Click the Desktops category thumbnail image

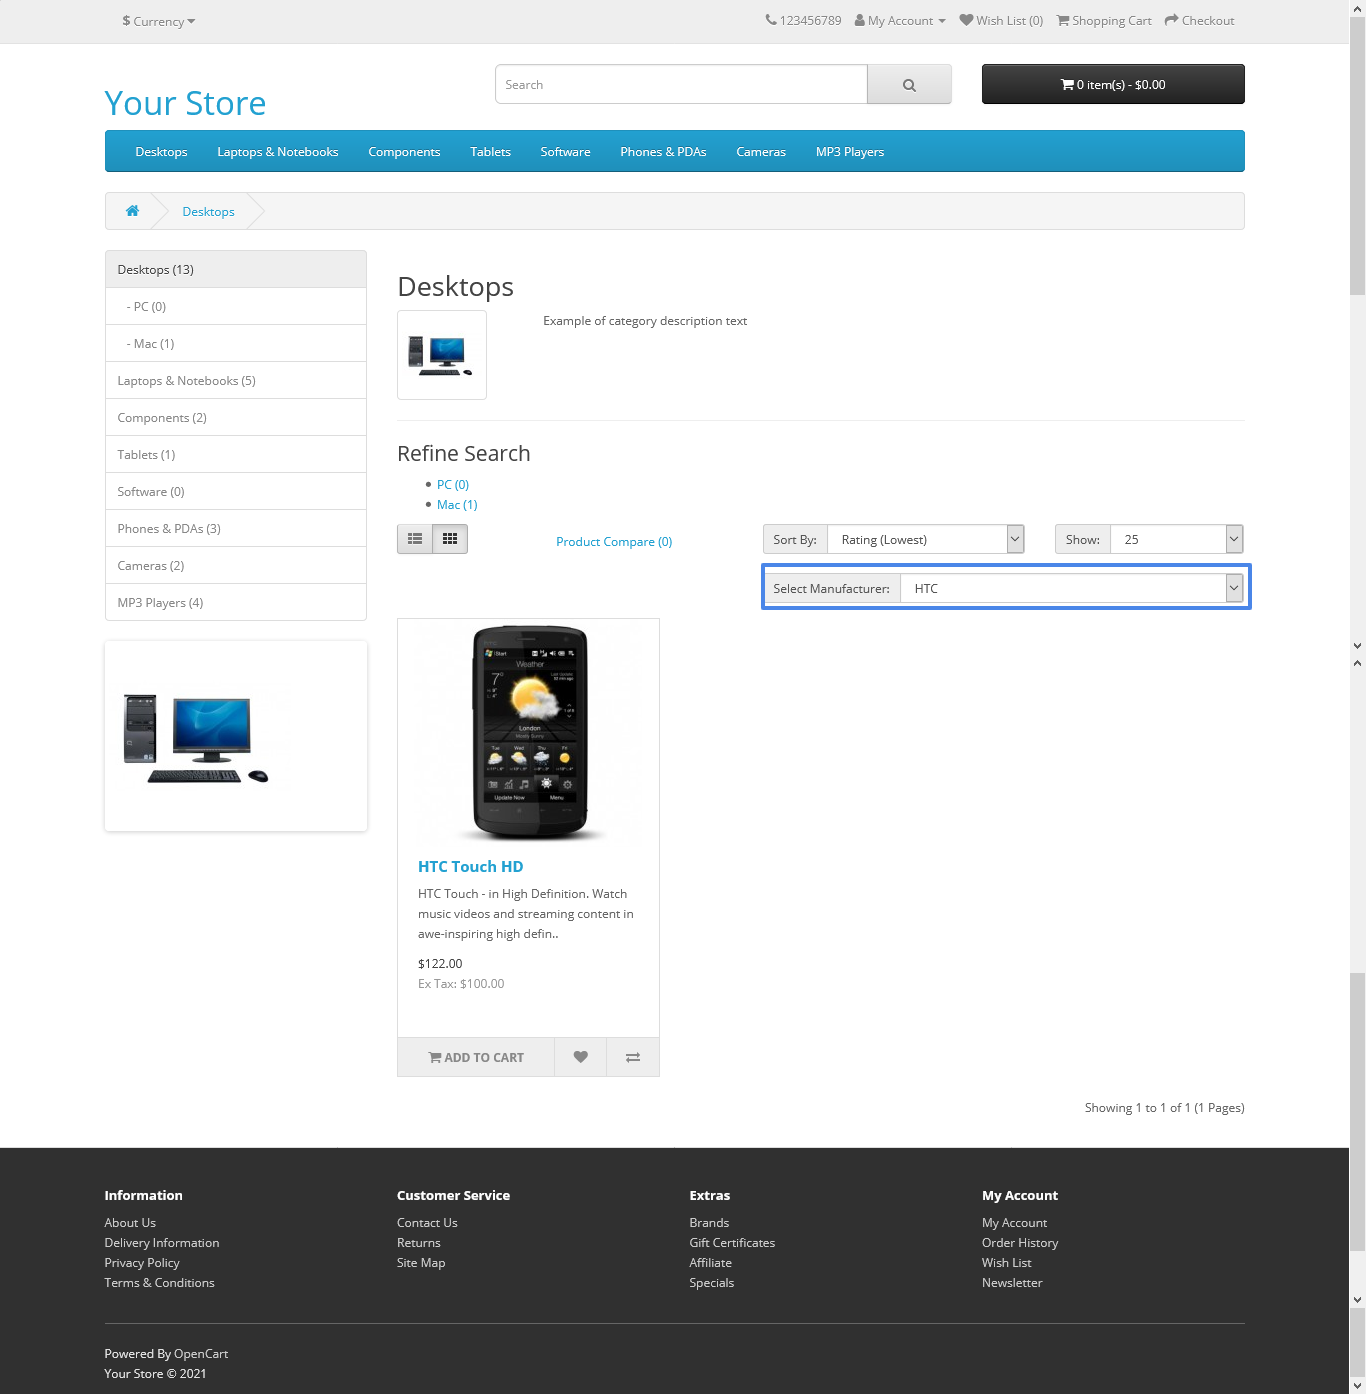(x=442, y=355)
